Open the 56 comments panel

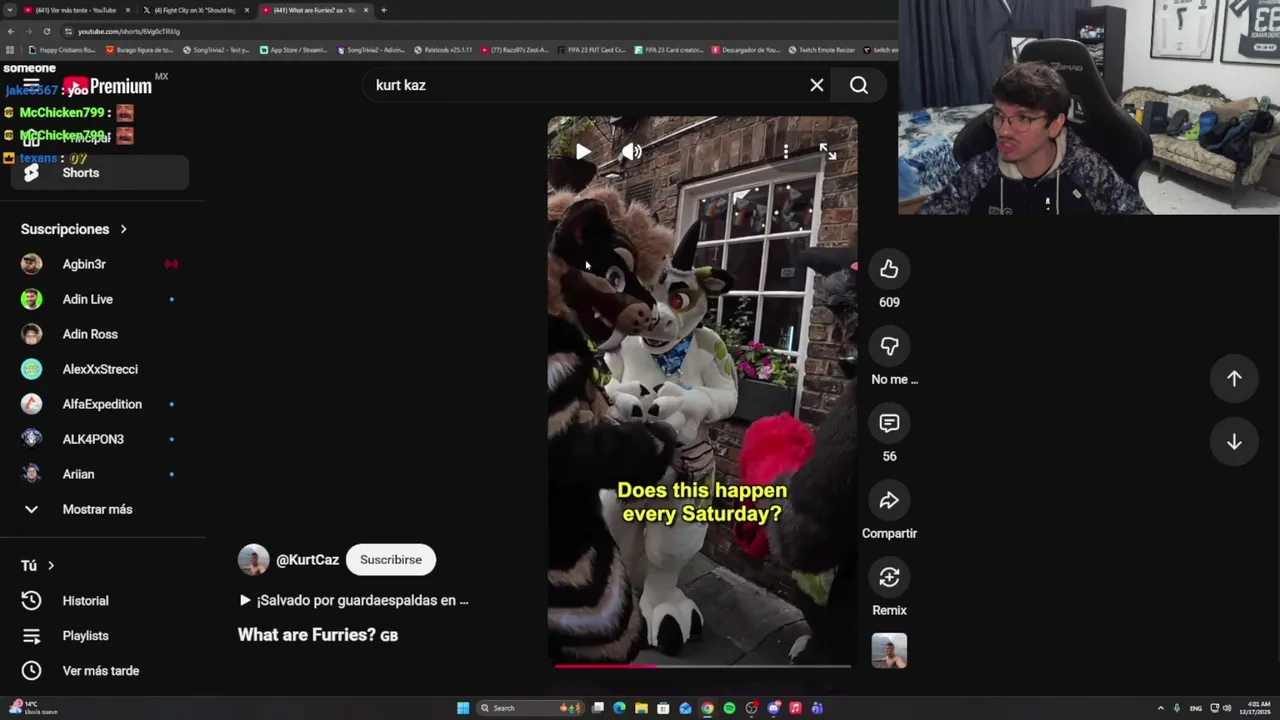(x=889, y=423)
